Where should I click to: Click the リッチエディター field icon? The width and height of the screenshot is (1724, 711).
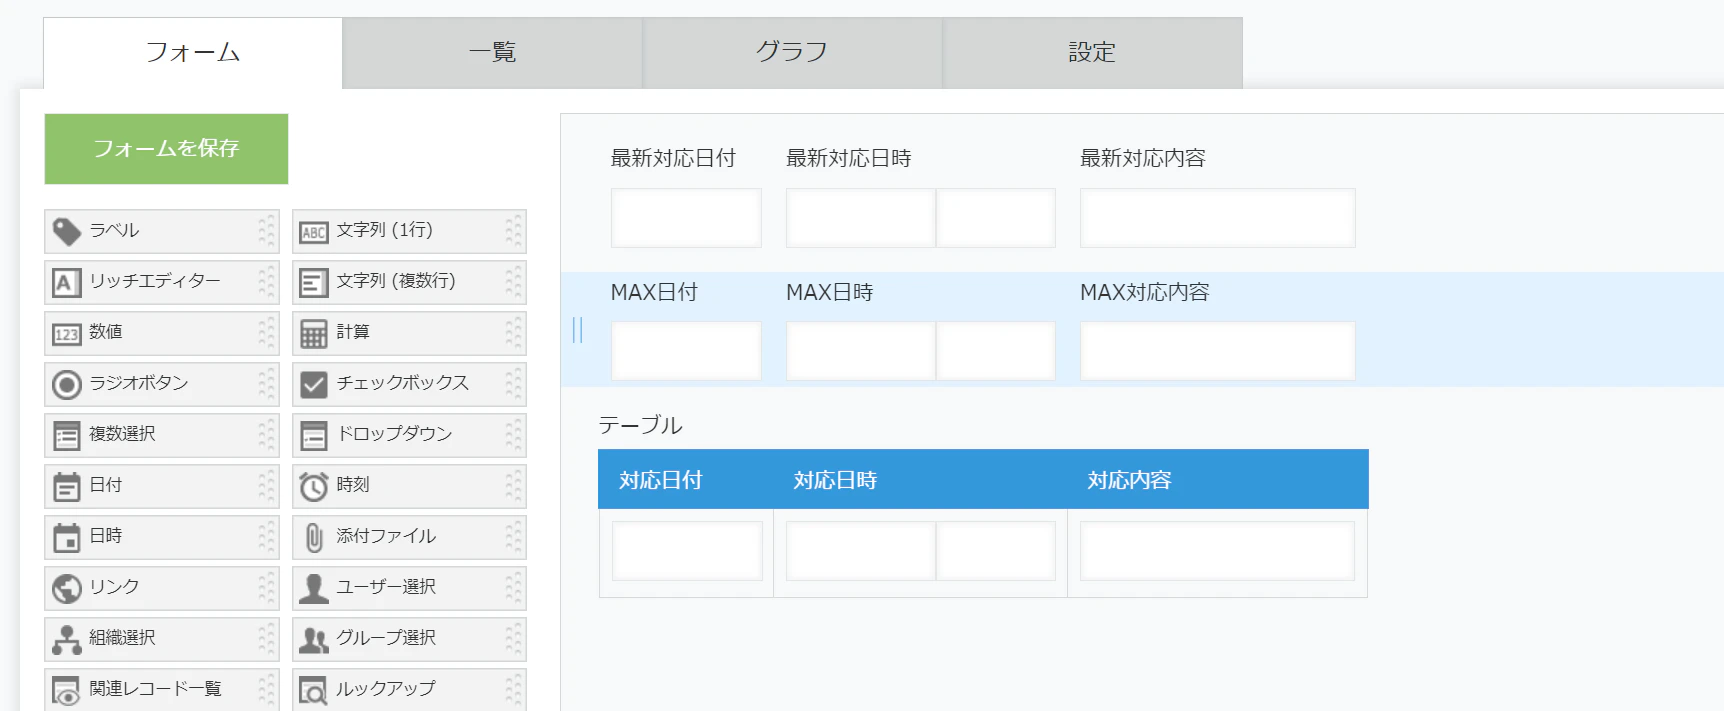[x=67, y=283]
